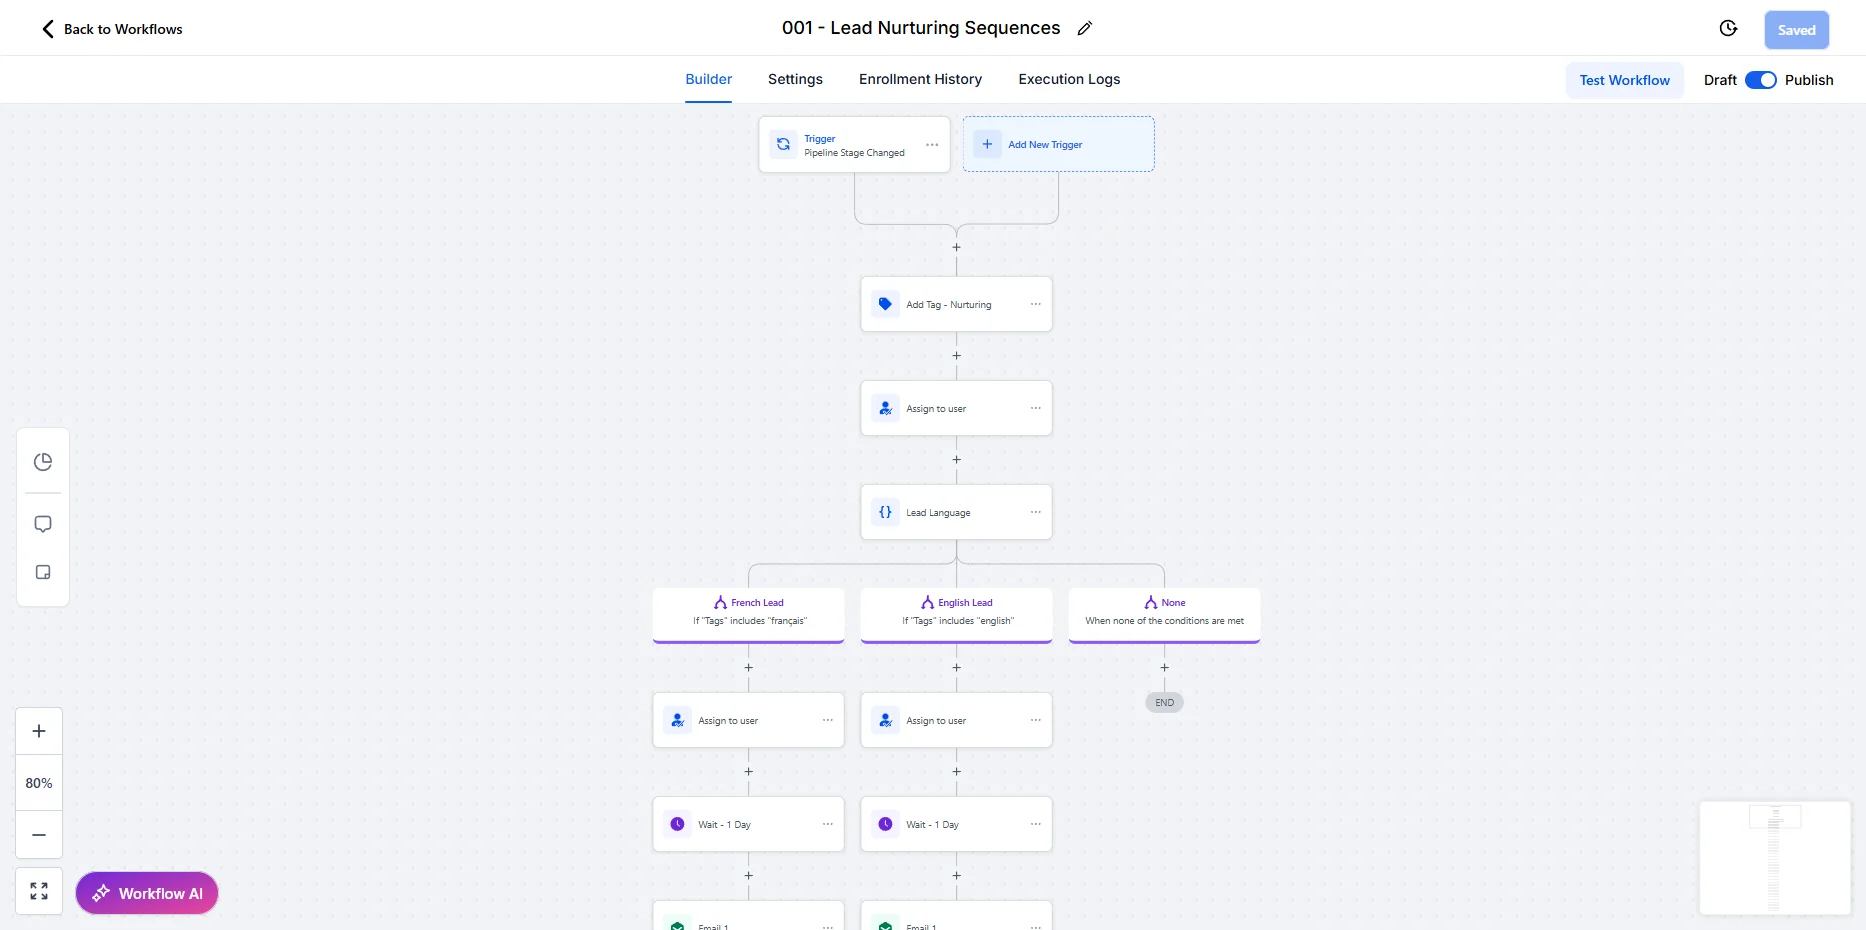Add step under French Lead branch
This screenshot has width=1866, height=930.
click(x=748, y=668)
